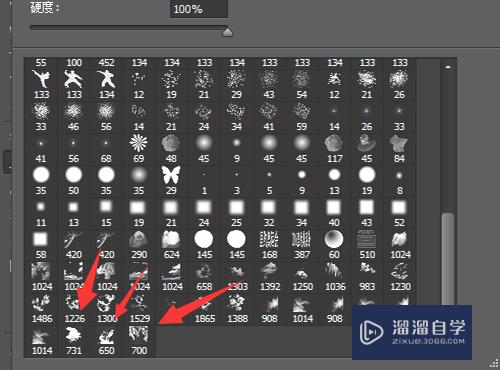The width and height of the screenshot is (500, 370).
Task: Choose the brush preset sized 84
Action: pos(399,143)
